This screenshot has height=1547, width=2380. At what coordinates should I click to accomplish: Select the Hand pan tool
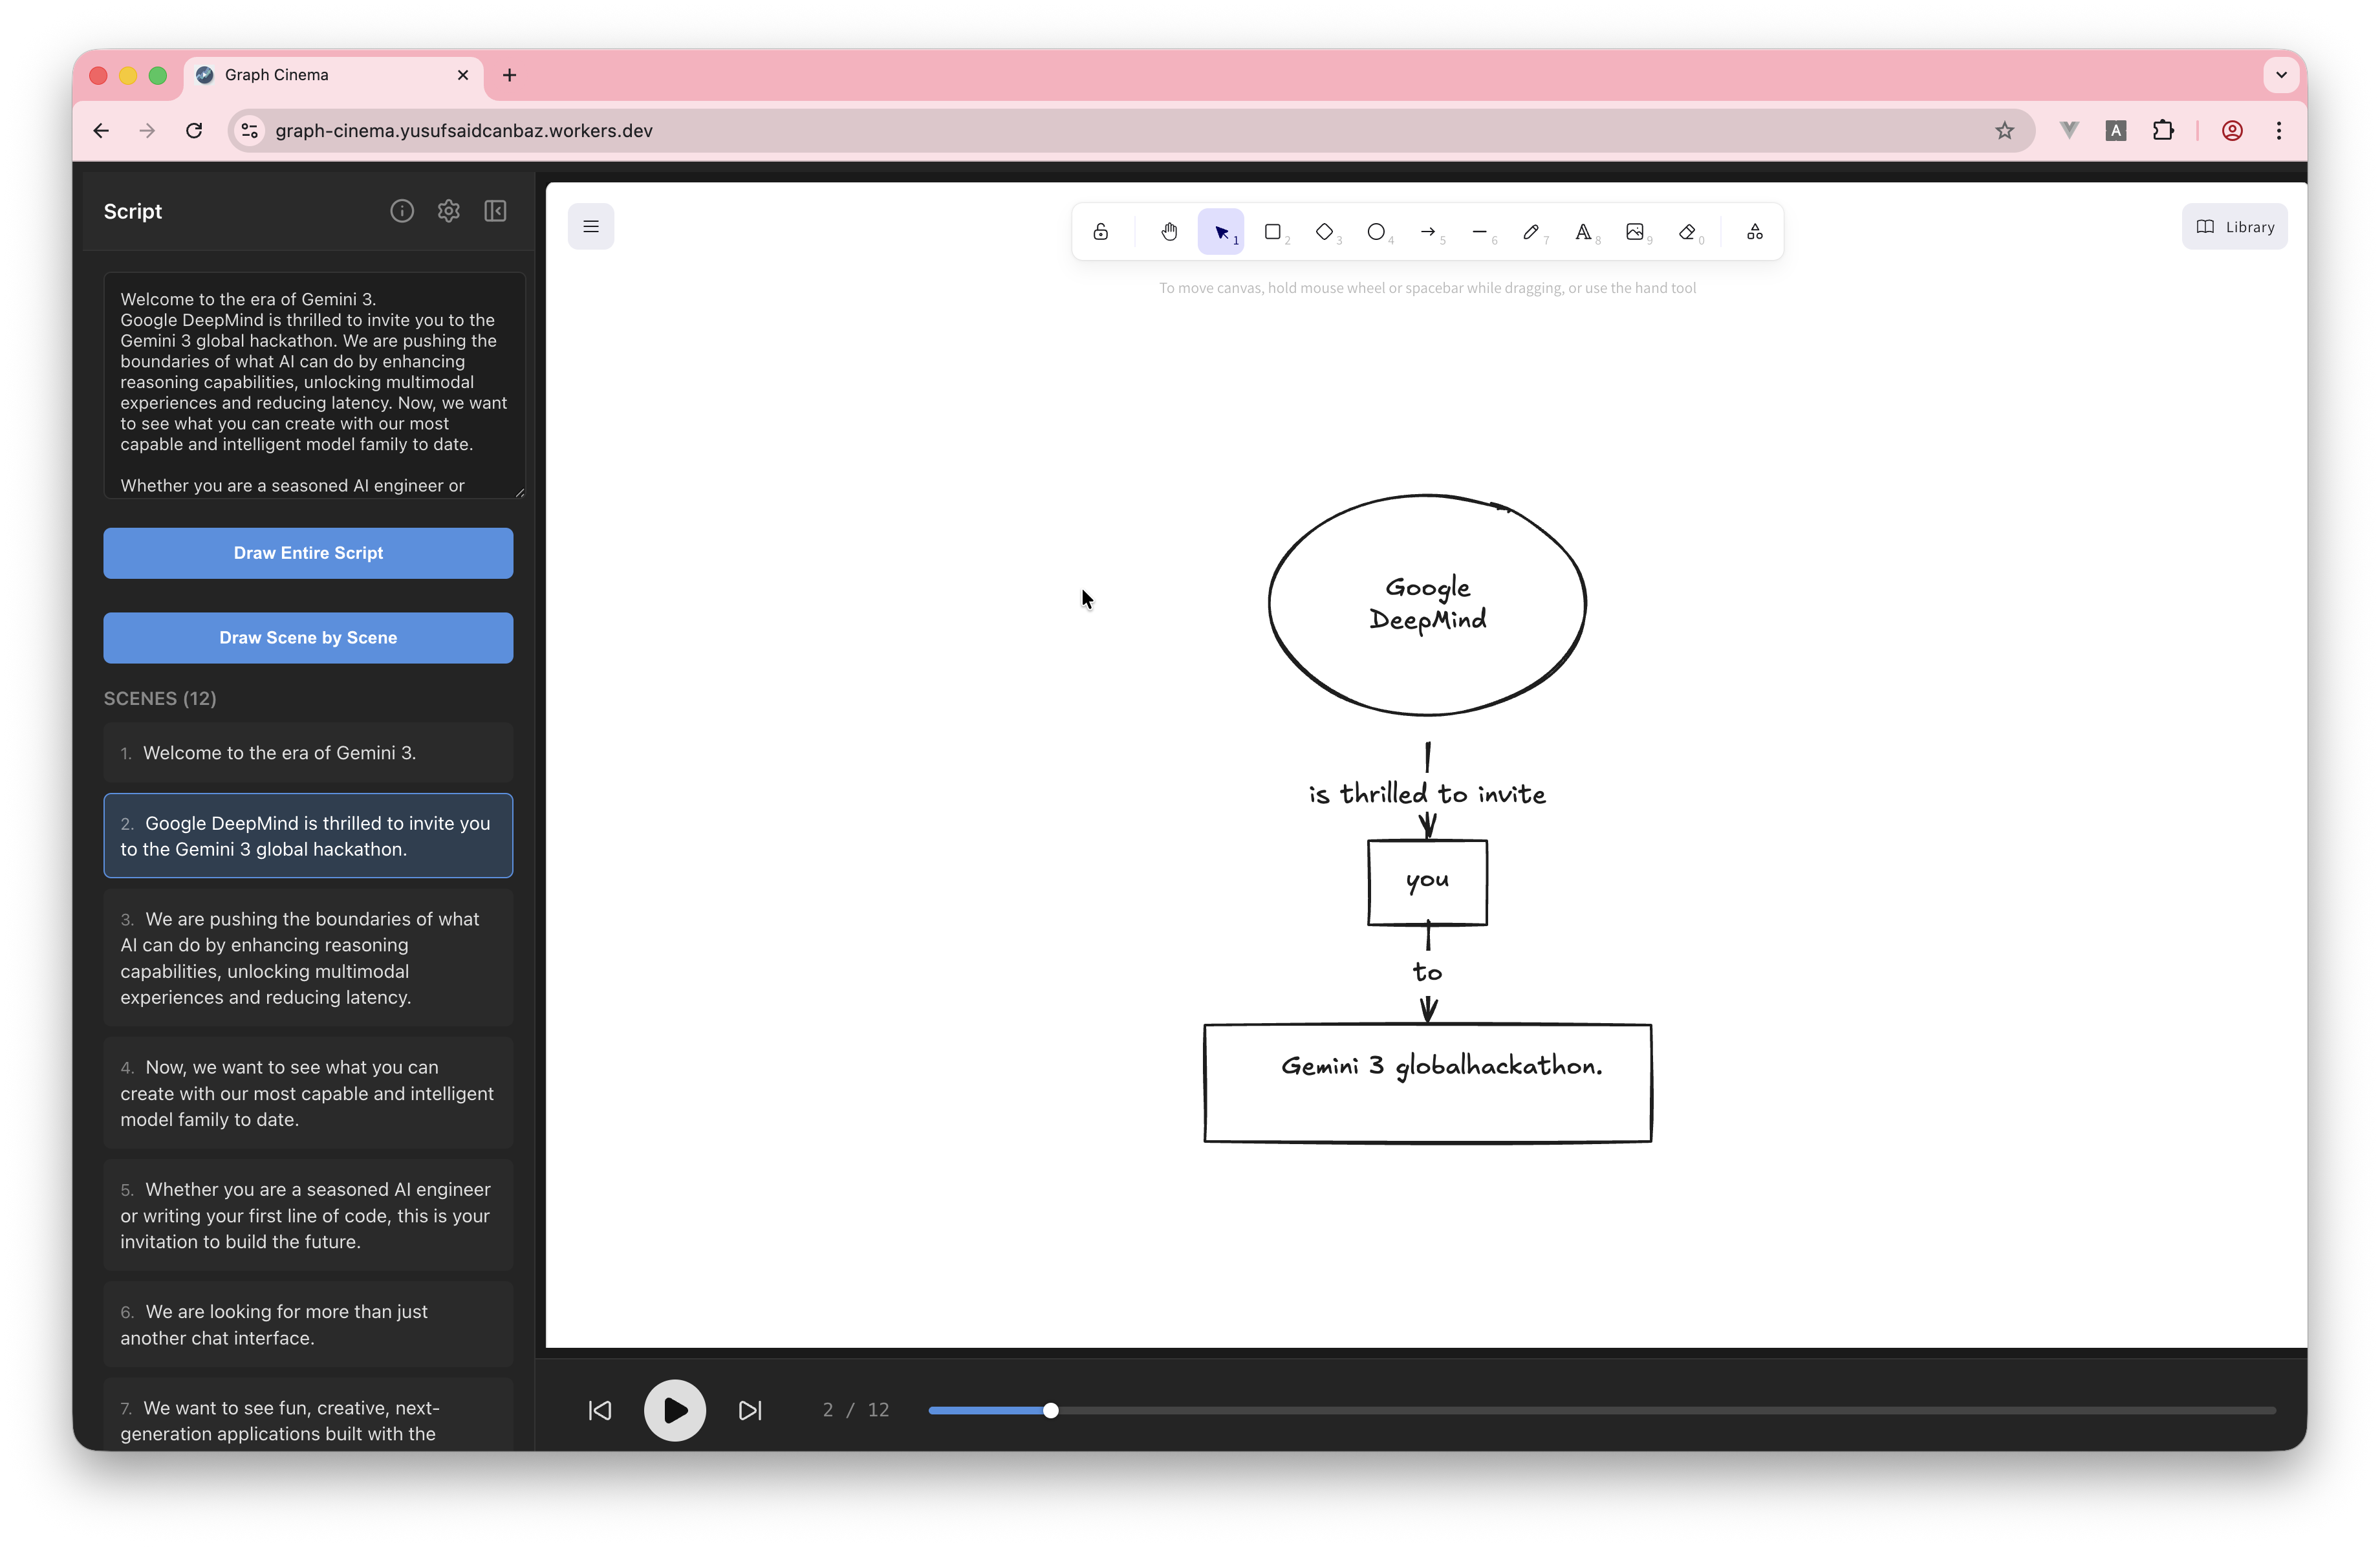pyautogui.click(x=1168, y=232)
